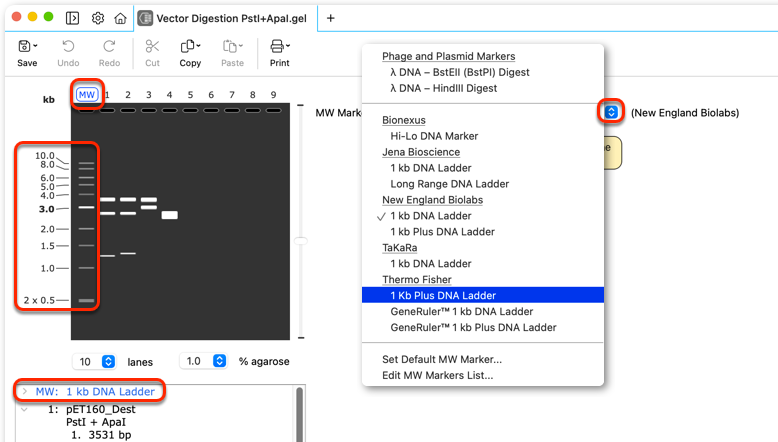
Task: Open the settings gear icon
Action: click(x=98, y=18)
